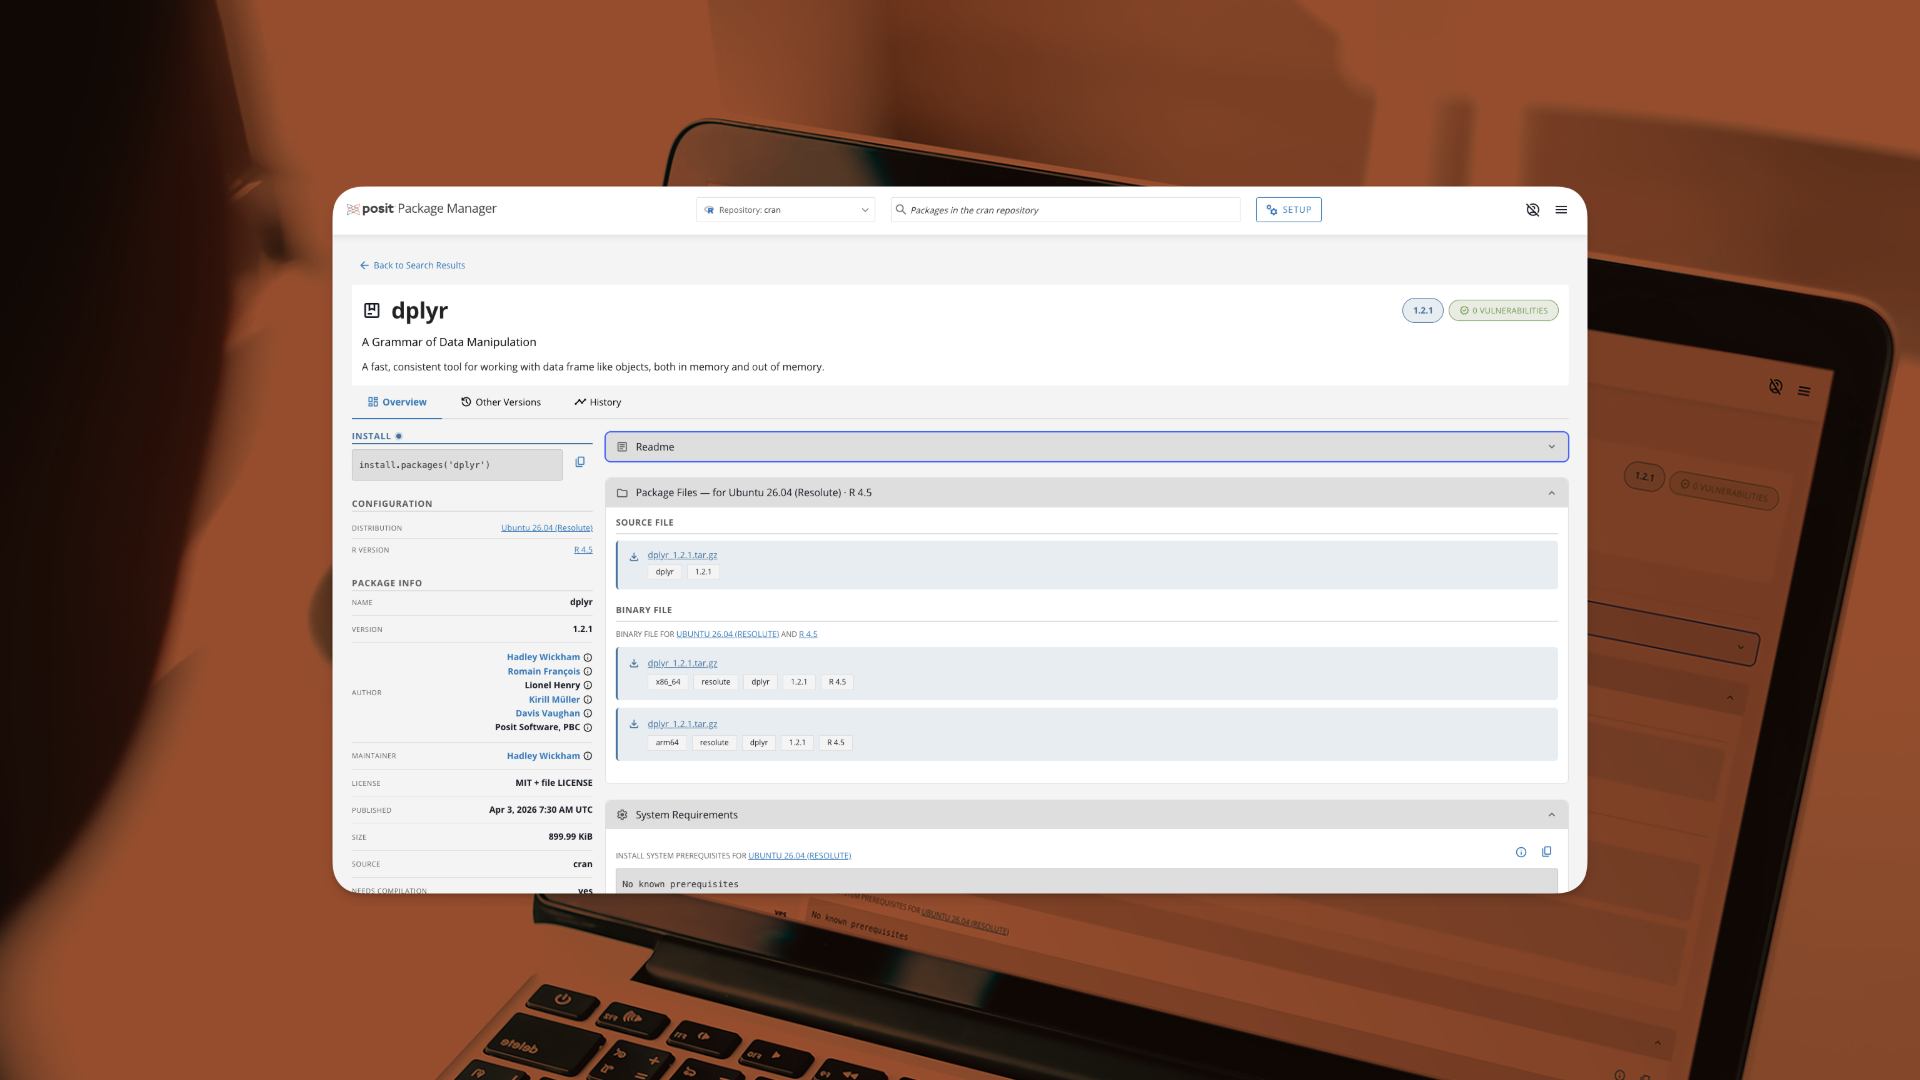This screenshot has height=1080, width=1920.
Task: Click R 4.5 link under Binary File
Action: pyautogui.click(x=808, y=634)
